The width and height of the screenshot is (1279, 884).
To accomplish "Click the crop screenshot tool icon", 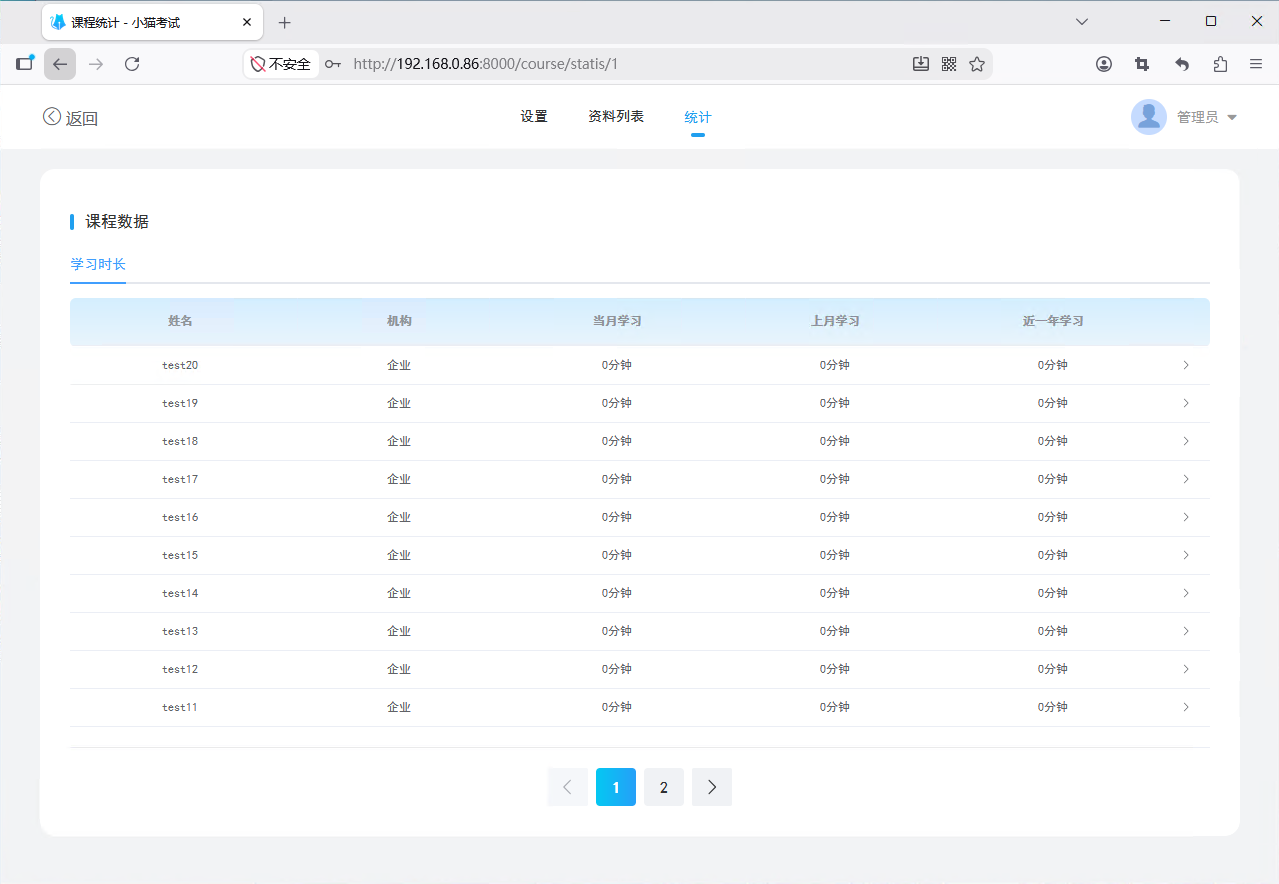I will [1142, 64].
